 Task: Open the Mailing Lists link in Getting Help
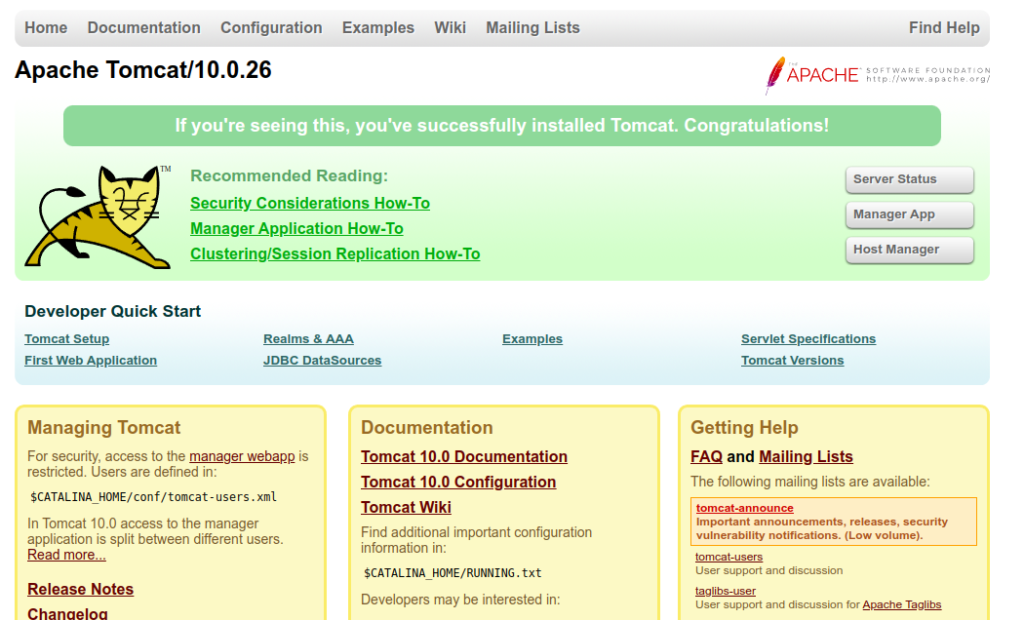click(x=806, y=457)
